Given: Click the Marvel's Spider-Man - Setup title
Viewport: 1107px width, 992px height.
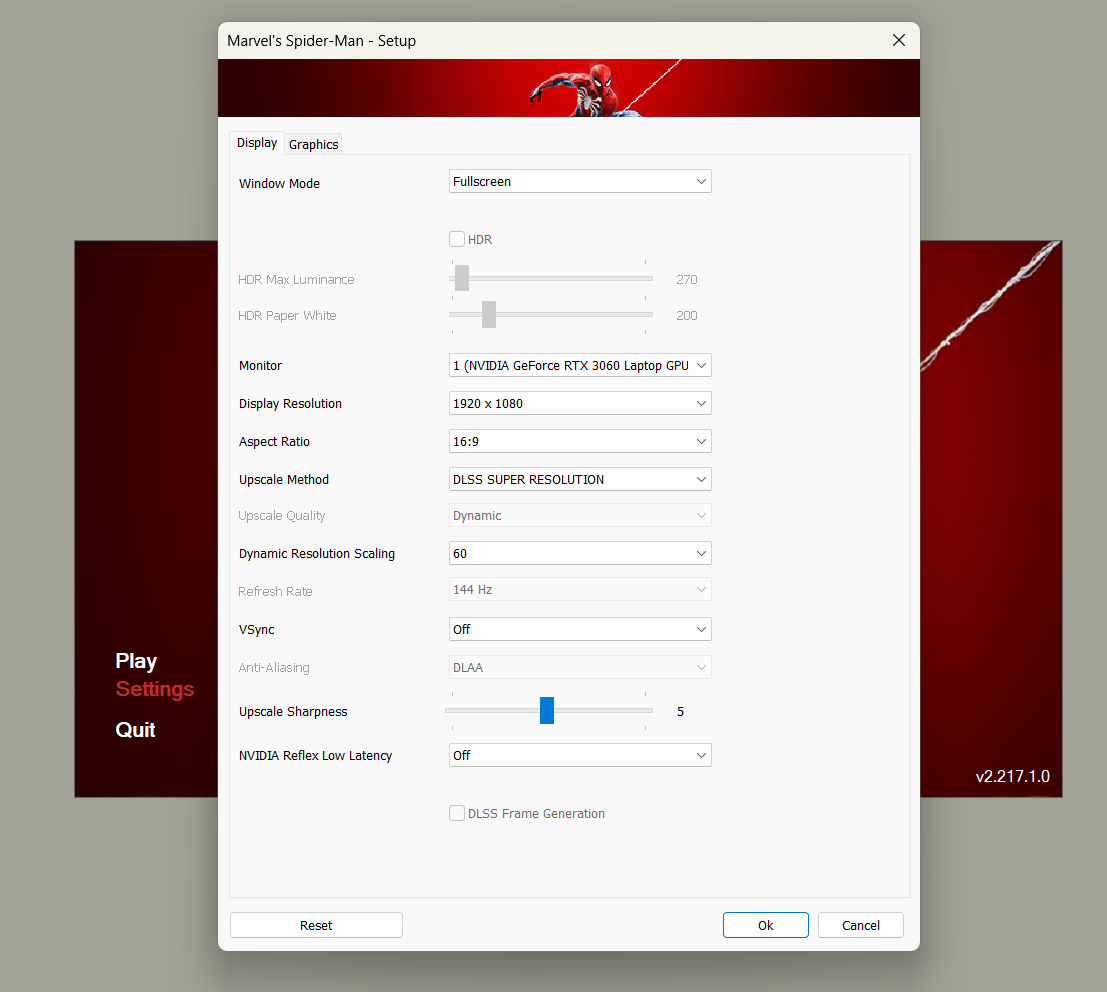Looking at the screenshot, I should [x=321, y=41].
